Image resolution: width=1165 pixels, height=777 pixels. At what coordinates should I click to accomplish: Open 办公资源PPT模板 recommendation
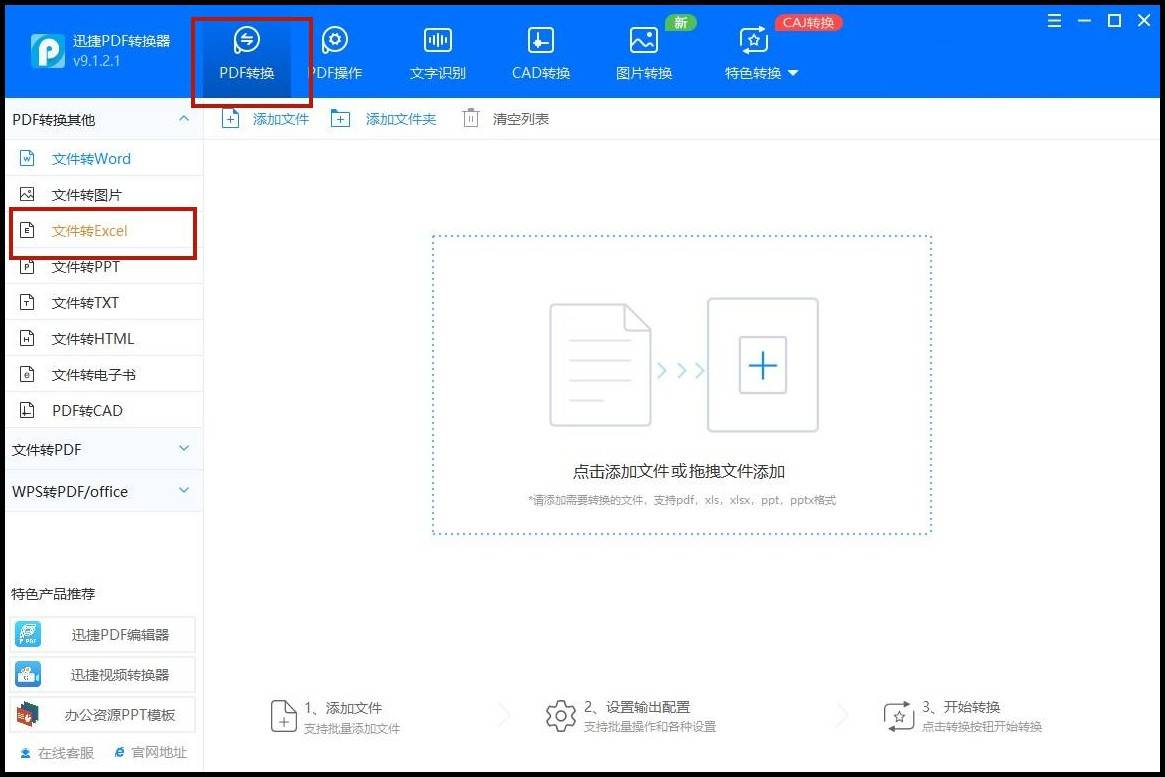pyautogui.click(x=104, y=715)
